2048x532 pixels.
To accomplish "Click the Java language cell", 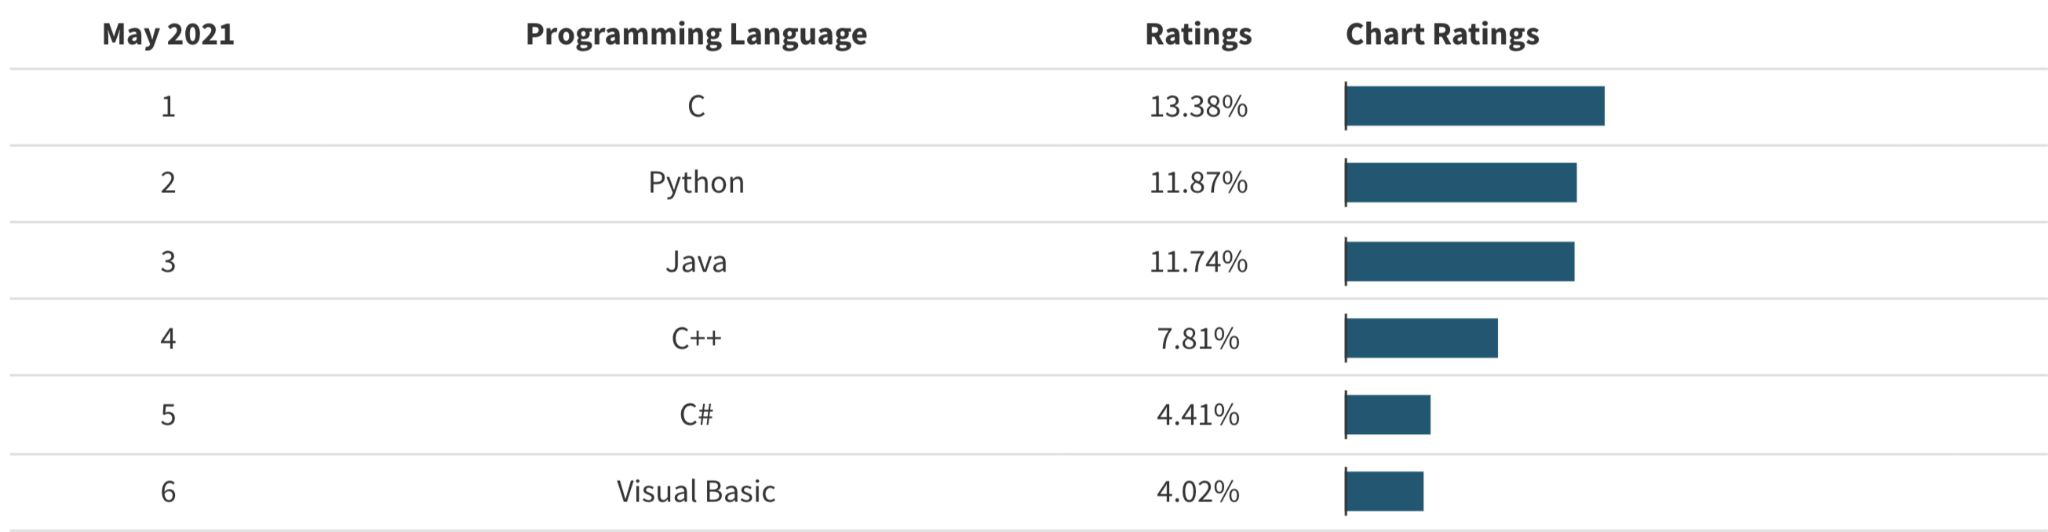I will (x=696, y=262).
